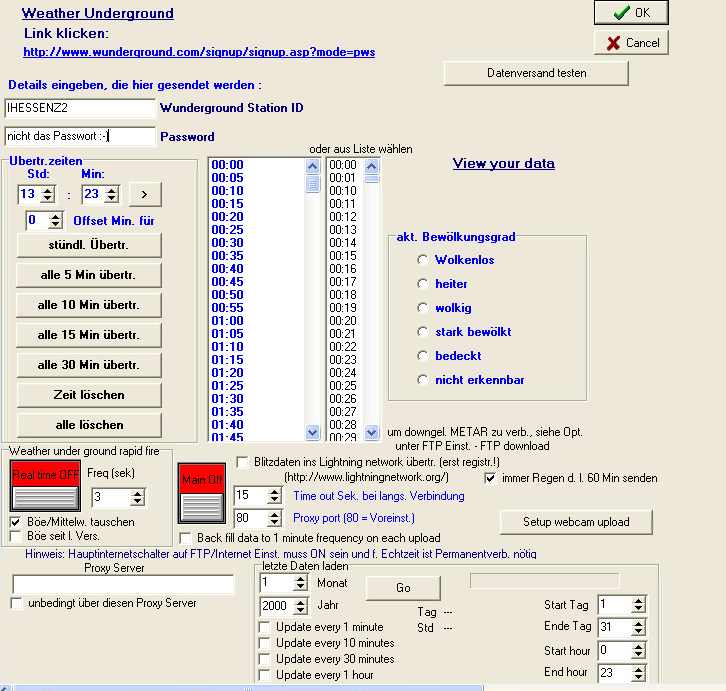Click alle 5 Min übertr. button
Viewport: 726px width, 691px height.
(x=89, y=275)
